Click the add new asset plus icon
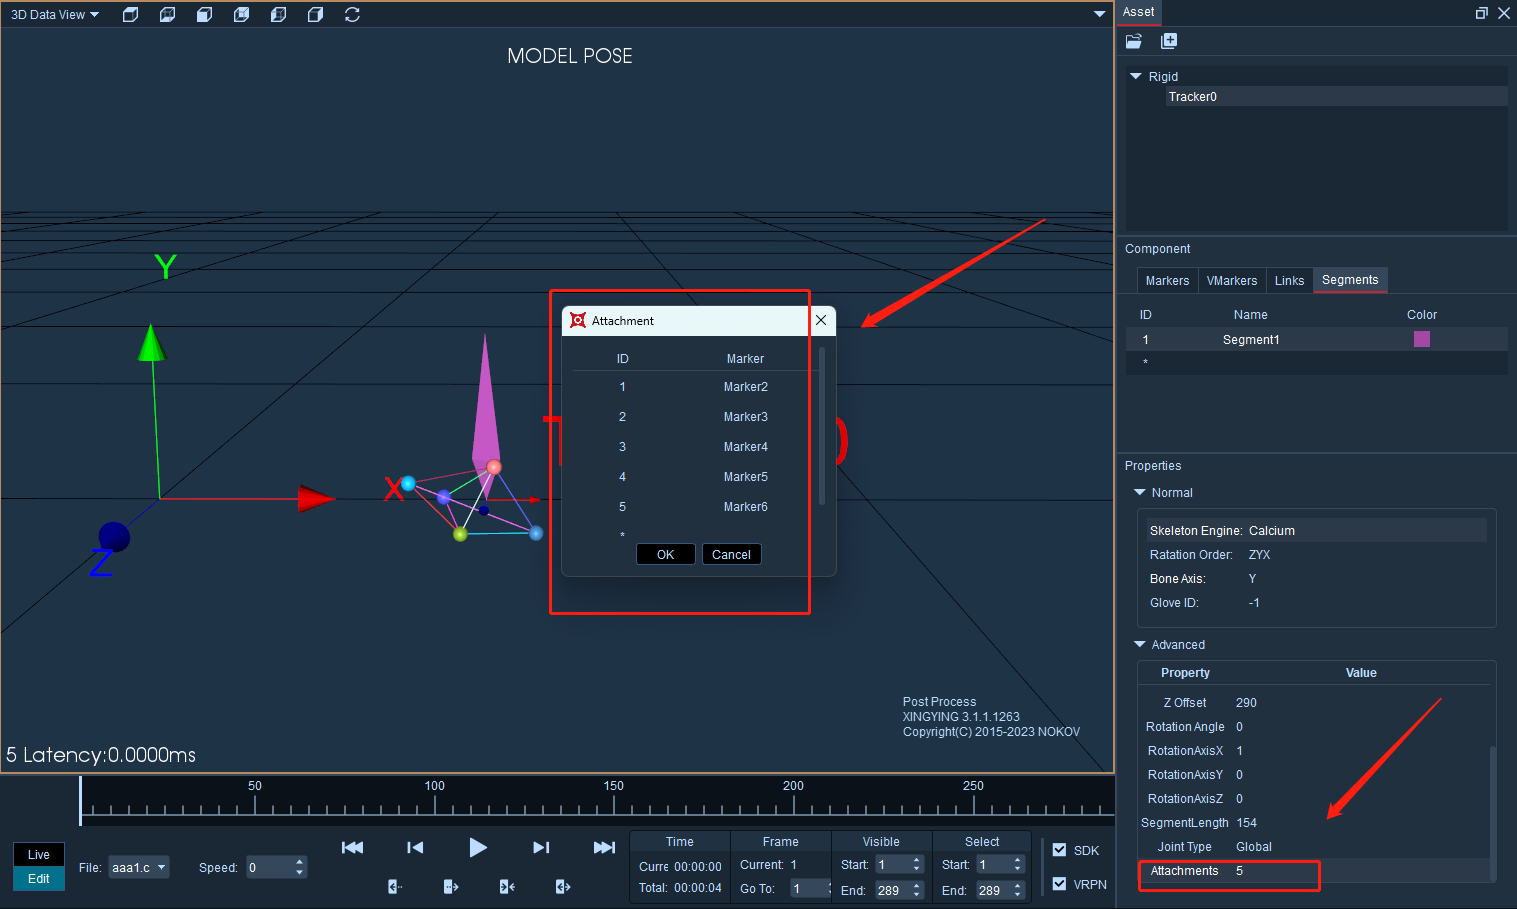This screenshot has height=909, width=1517. coord(1169,41)
